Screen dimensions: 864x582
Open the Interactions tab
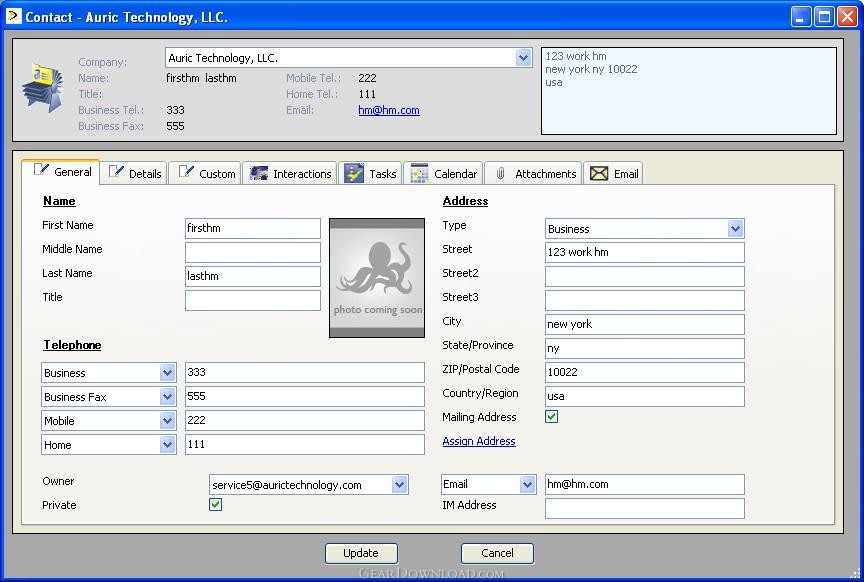[x=290, y=173]
